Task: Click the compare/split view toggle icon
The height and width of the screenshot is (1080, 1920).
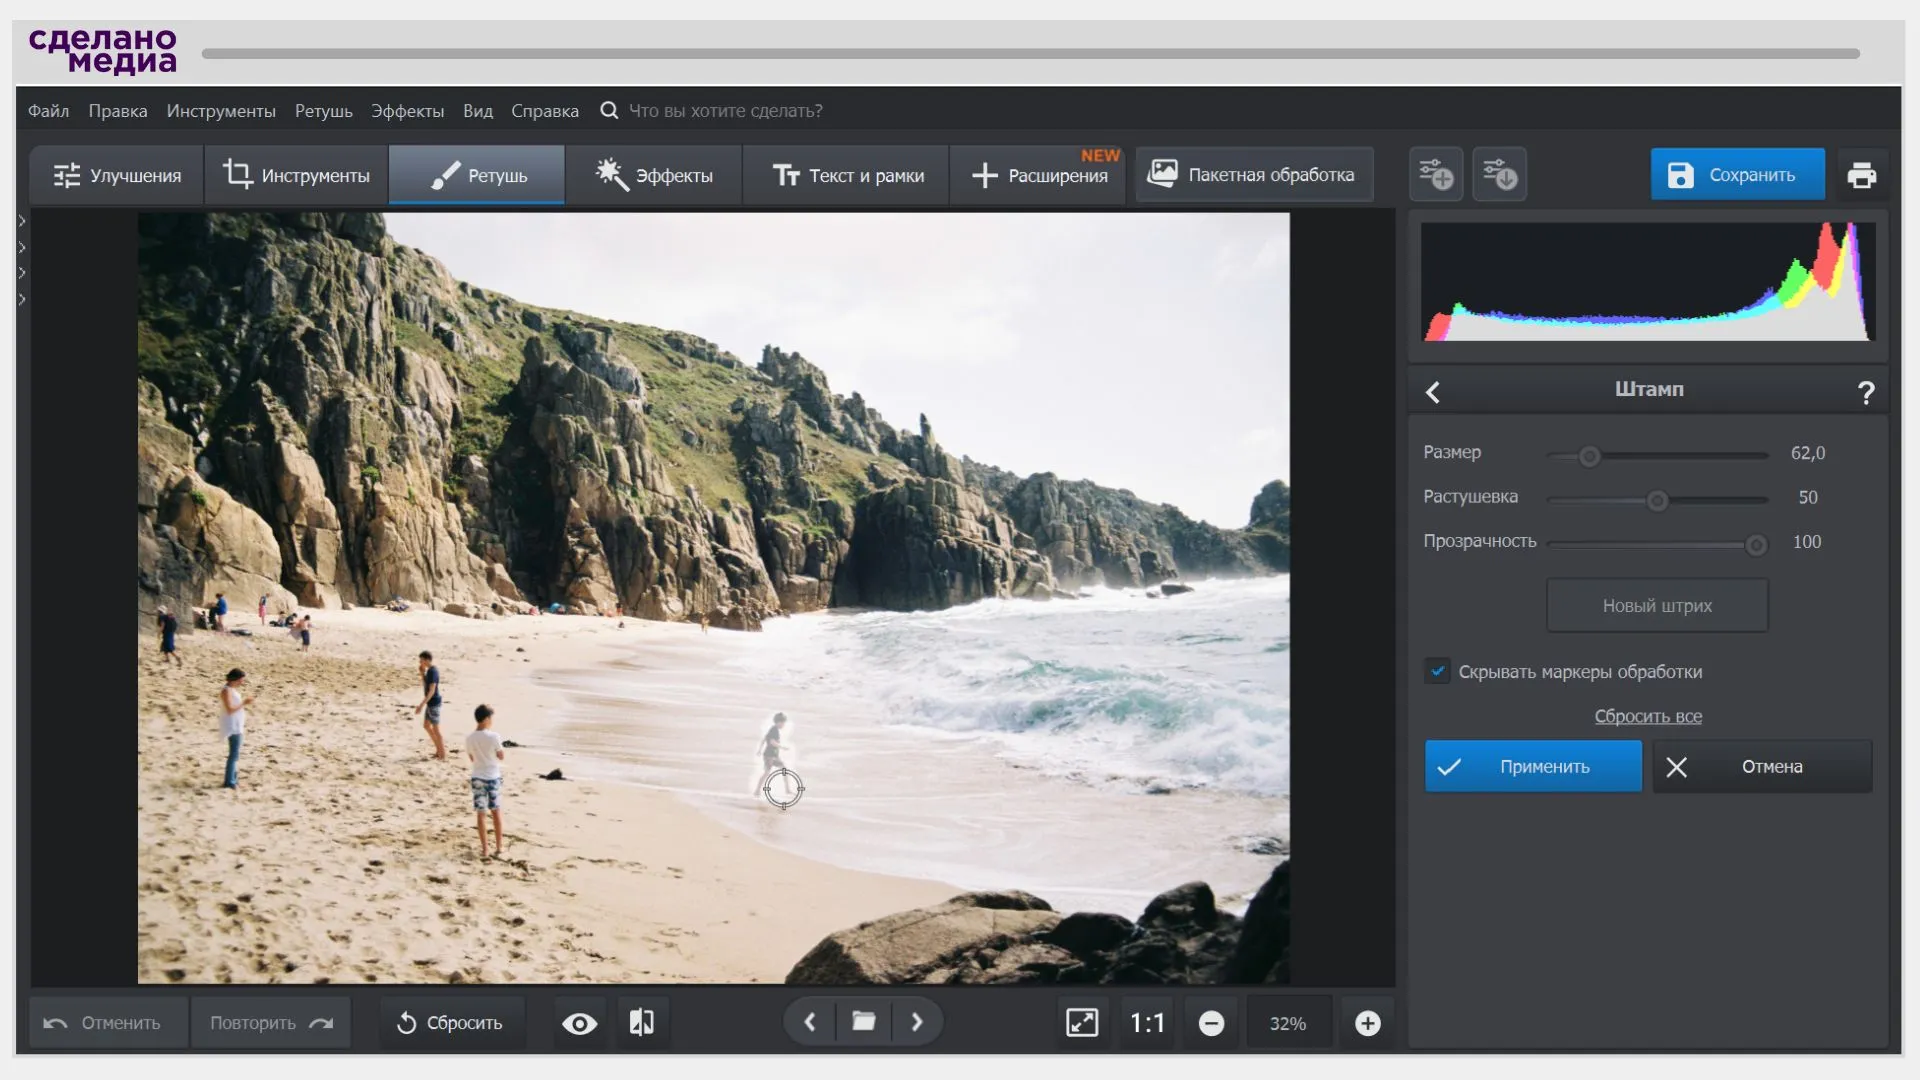Action: [x=642, y=1022]
